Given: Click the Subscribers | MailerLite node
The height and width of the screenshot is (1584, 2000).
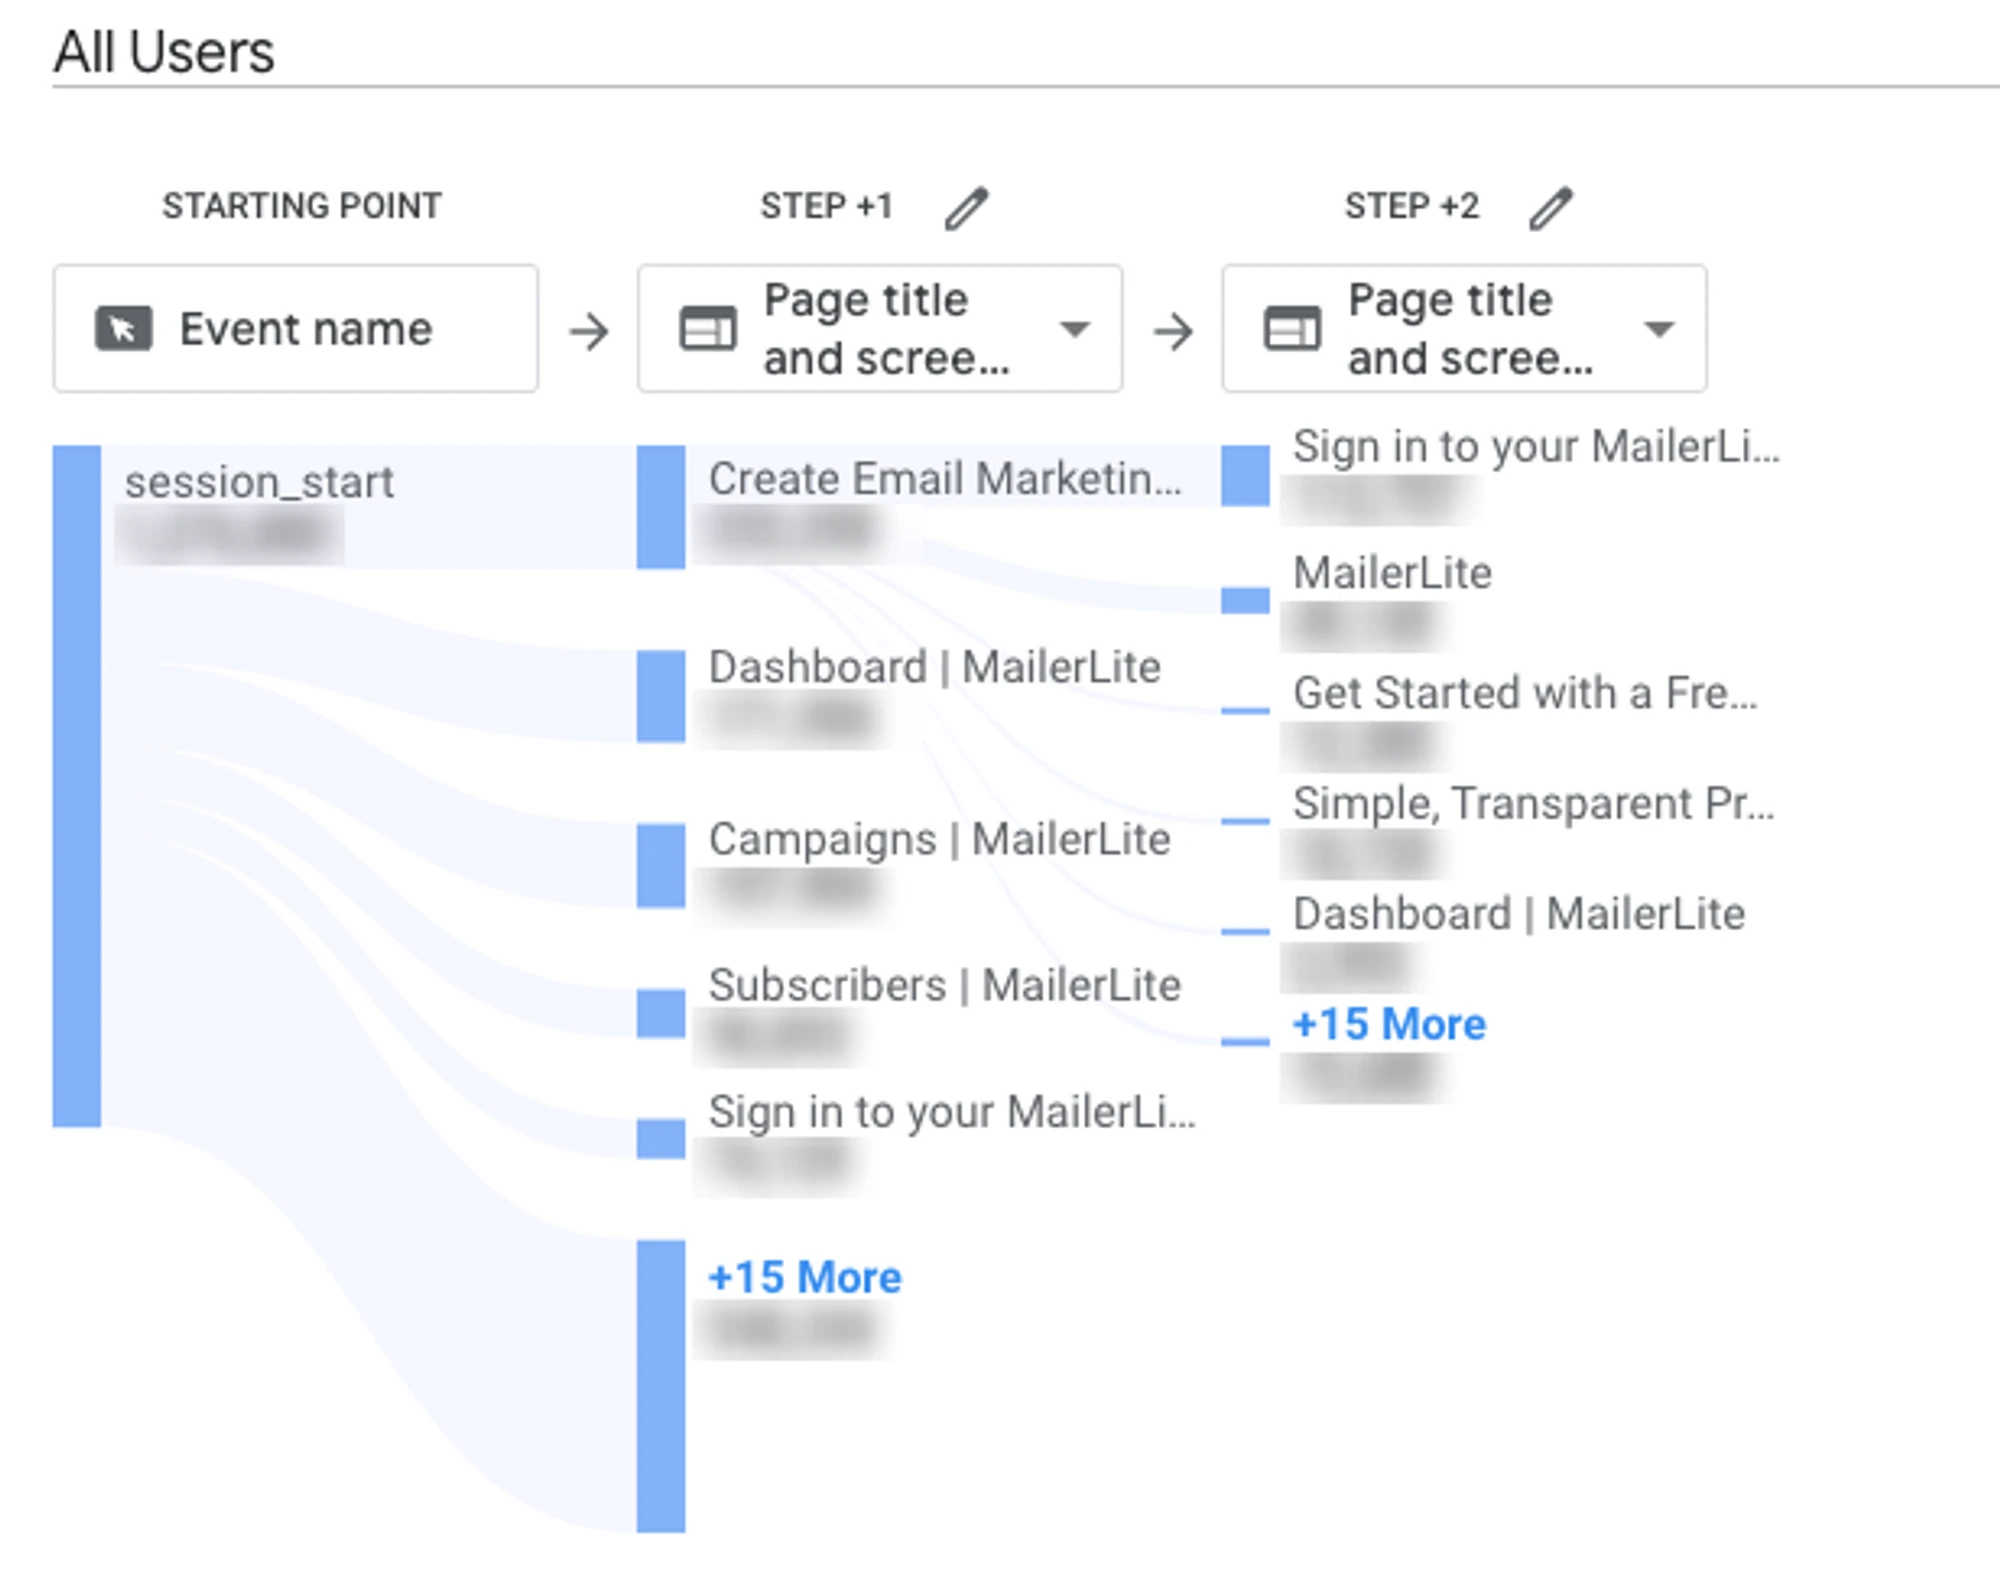Looking at the screenshot, I should pos(944,985).
